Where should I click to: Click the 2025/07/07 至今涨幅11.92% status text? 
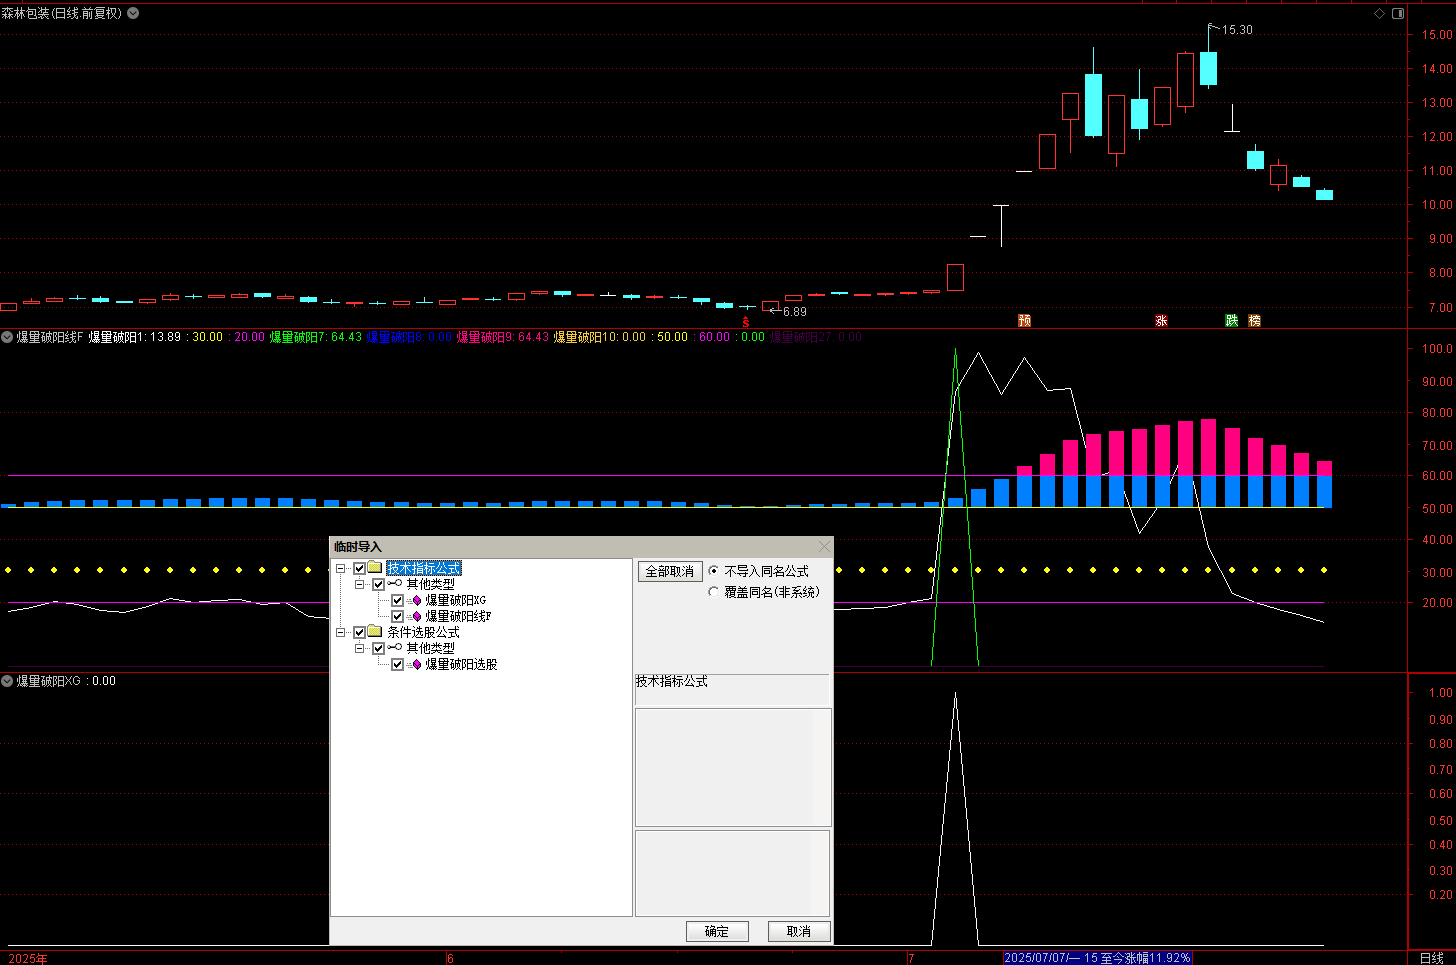(1097, 958)
